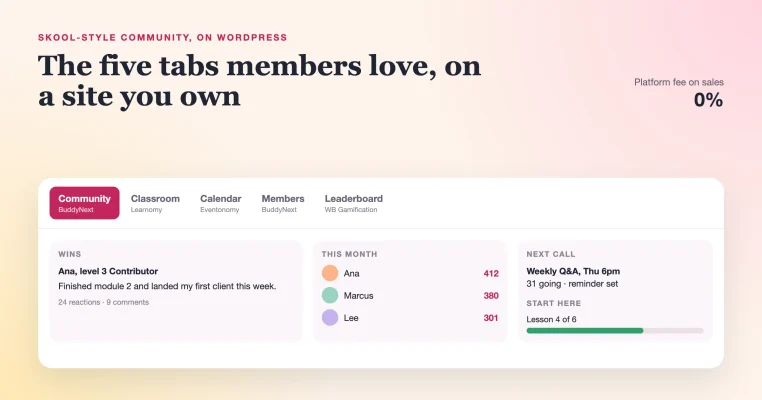
Task: Select Lee's score 301
Action: point(491,318)
